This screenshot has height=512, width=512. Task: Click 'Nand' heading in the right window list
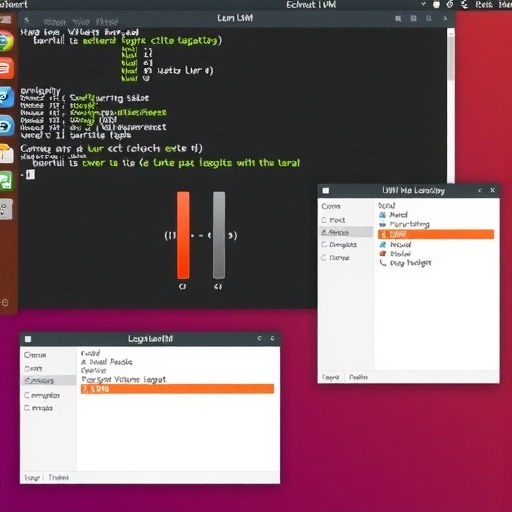387,205
